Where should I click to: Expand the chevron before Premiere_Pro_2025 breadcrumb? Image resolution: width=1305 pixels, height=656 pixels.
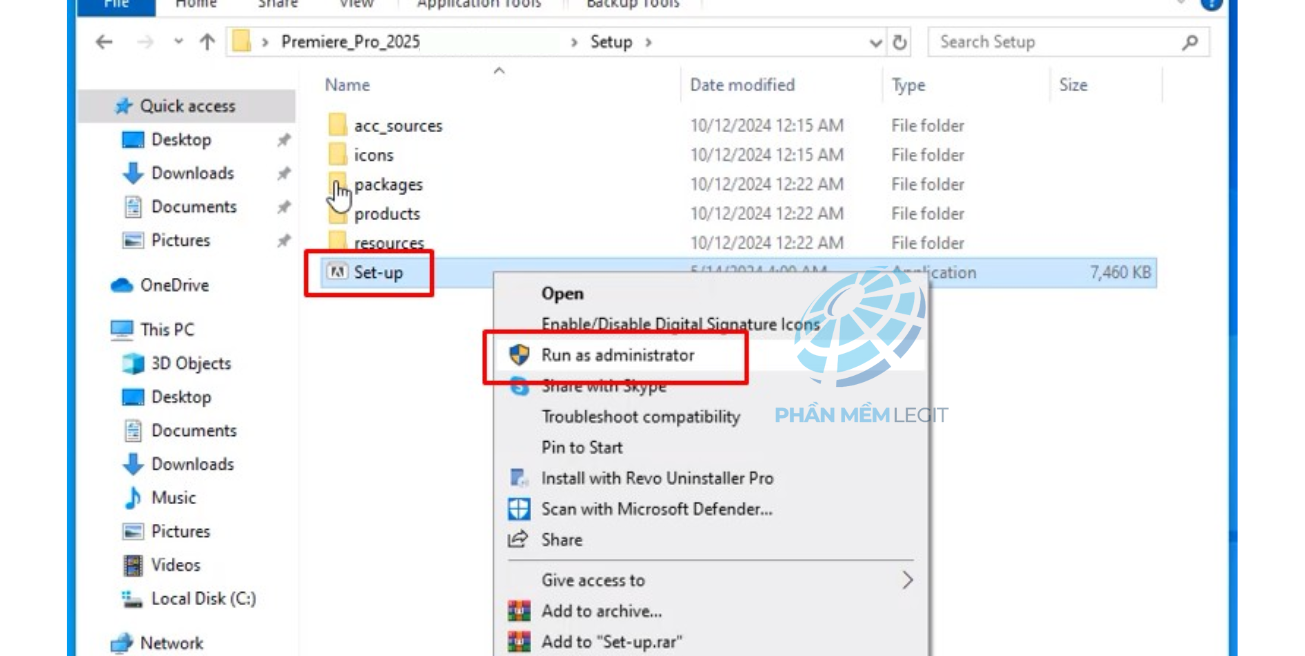pos(265,42)
